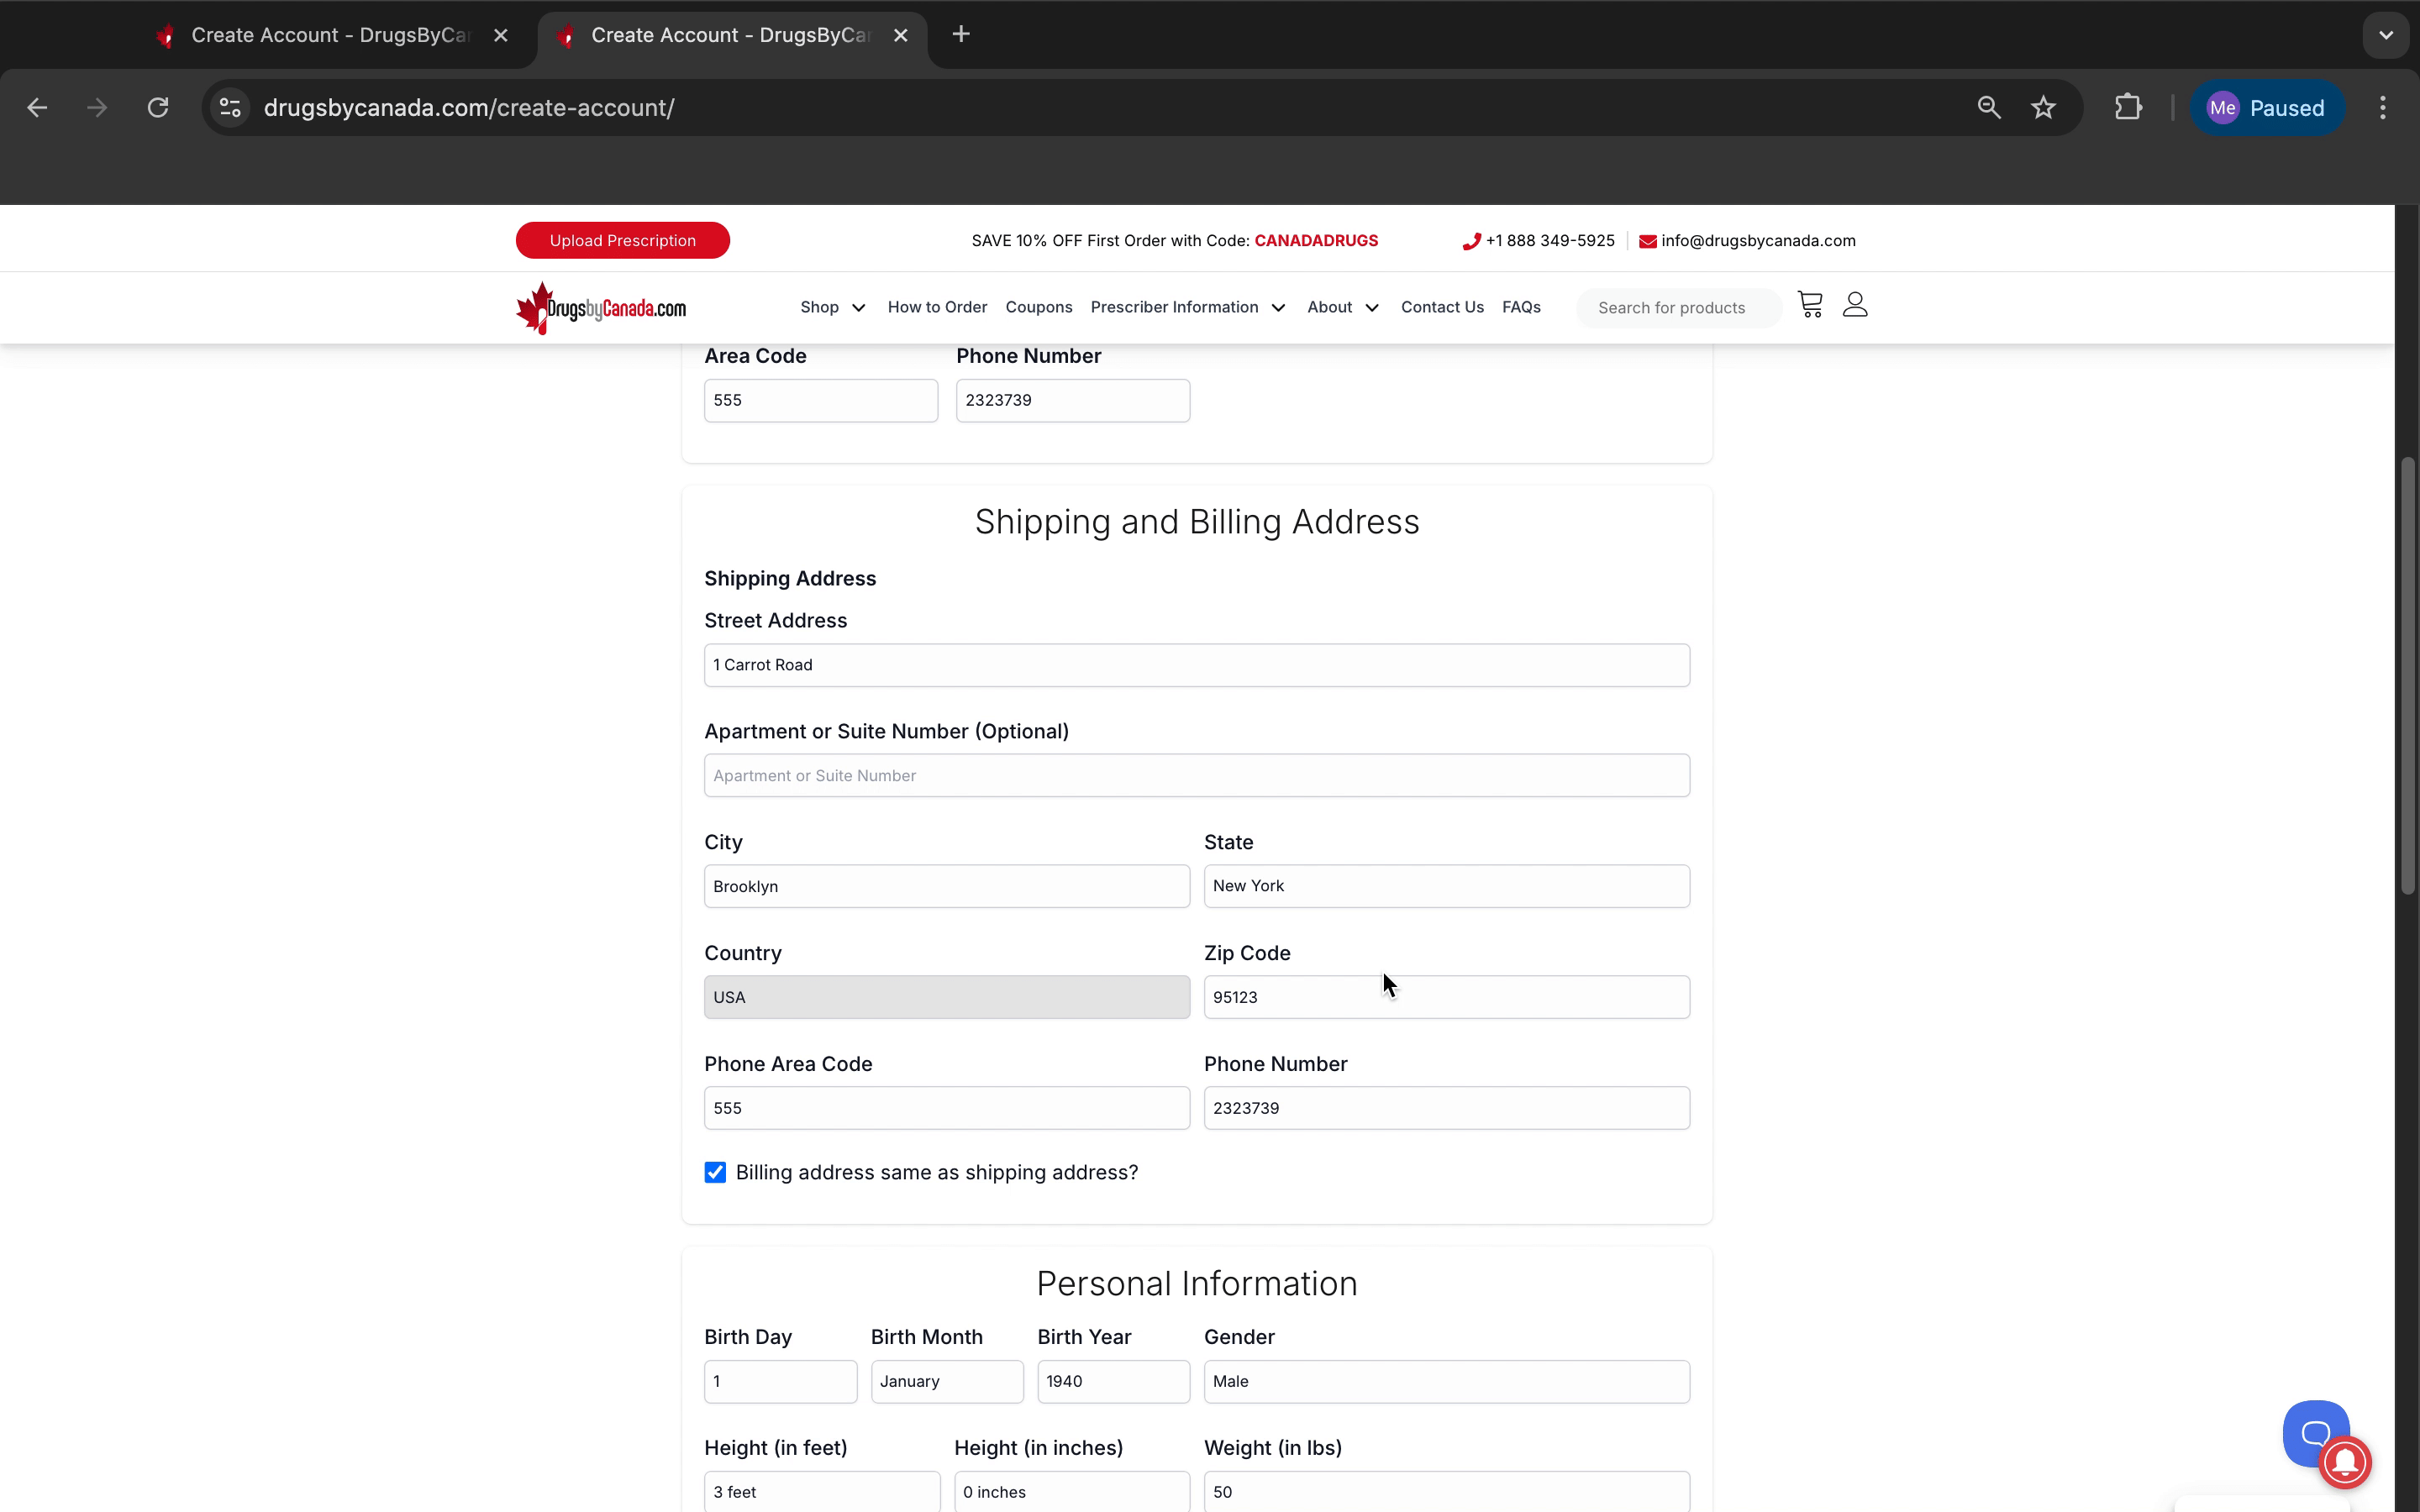Reload the page
This screenshot has height=1512, width=2420.
click(158, 108)
